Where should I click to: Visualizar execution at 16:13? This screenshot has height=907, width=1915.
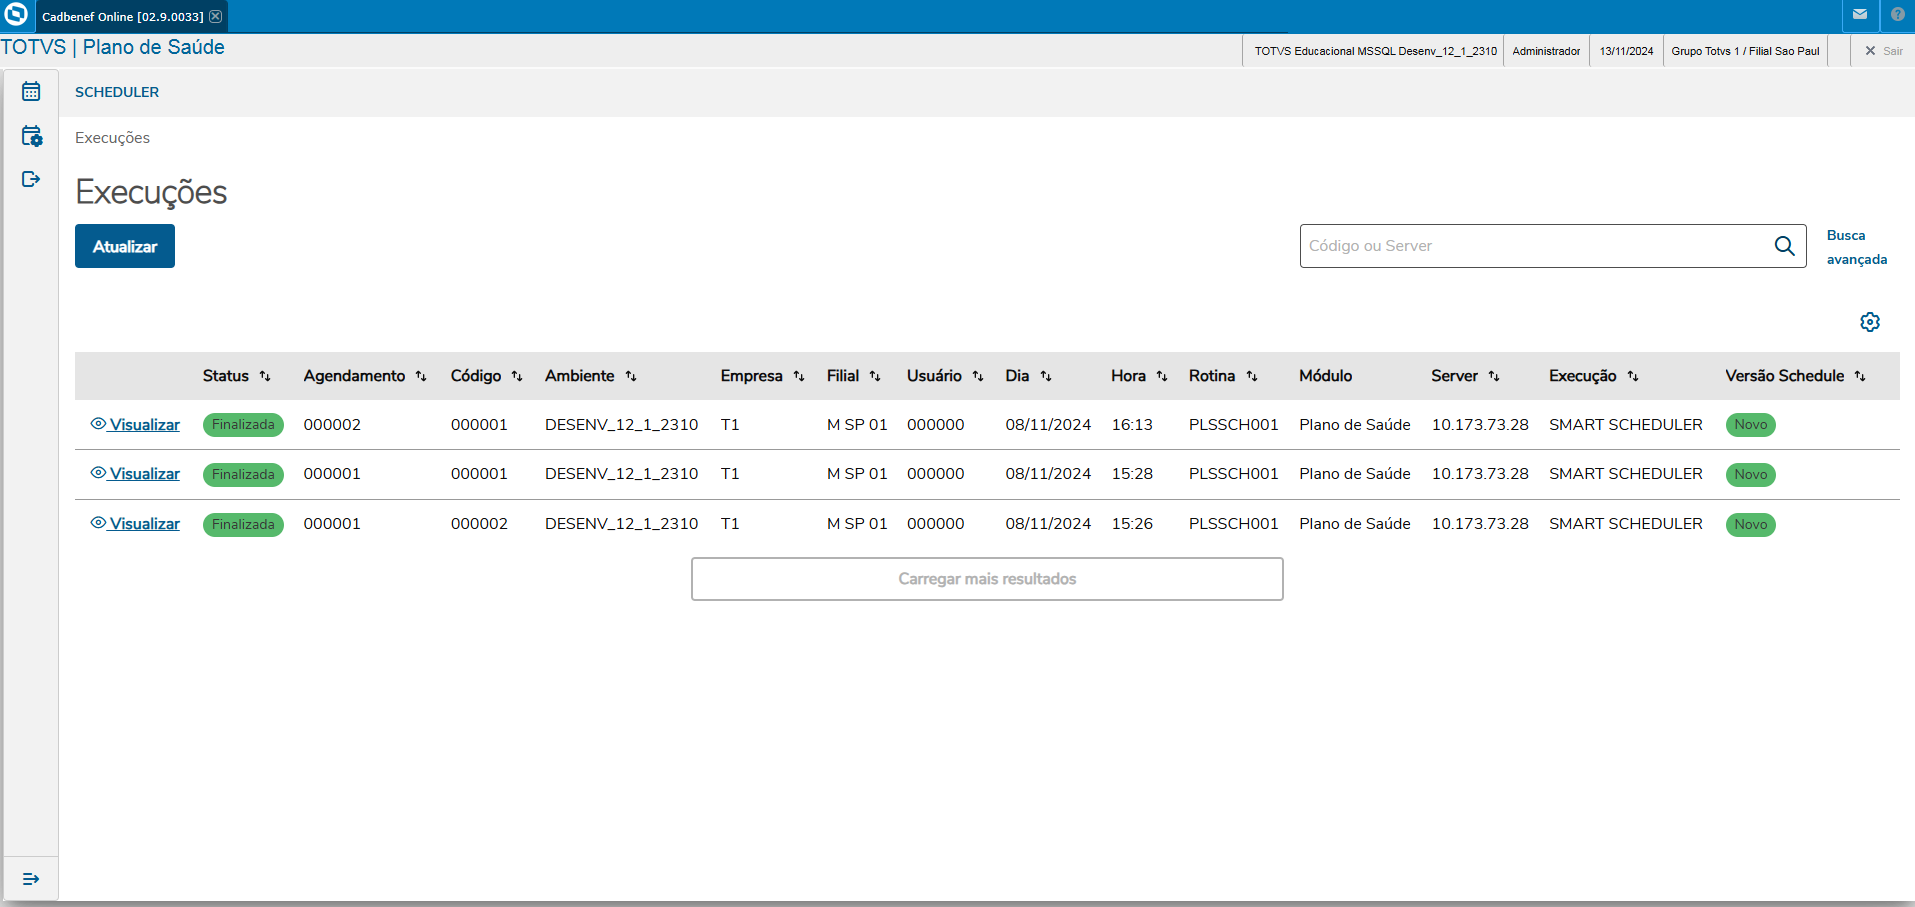135,425
